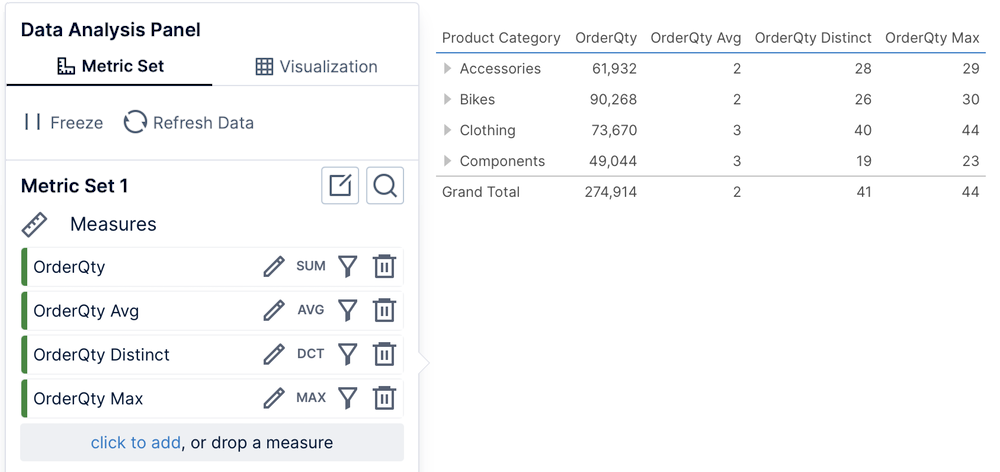
Task: Switch to the Visualization tab
Action: (x=316, y=66)
